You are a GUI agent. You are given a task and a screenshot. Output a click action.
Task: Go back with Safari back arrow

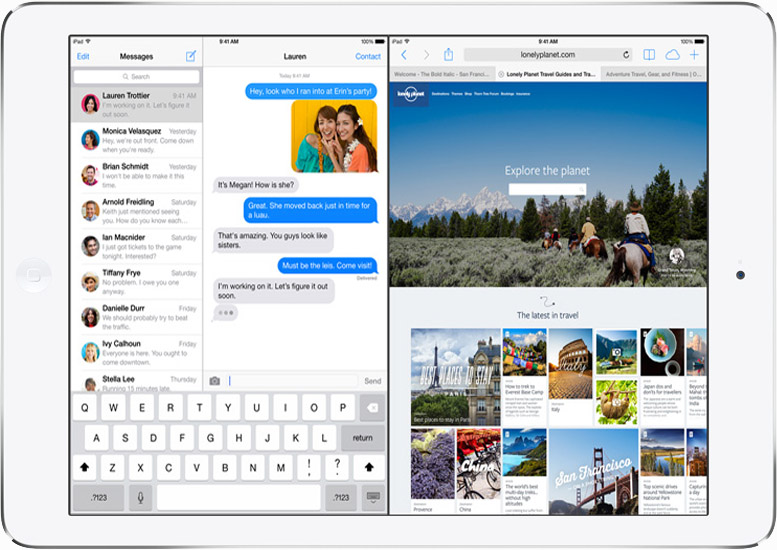pos(402,55)
